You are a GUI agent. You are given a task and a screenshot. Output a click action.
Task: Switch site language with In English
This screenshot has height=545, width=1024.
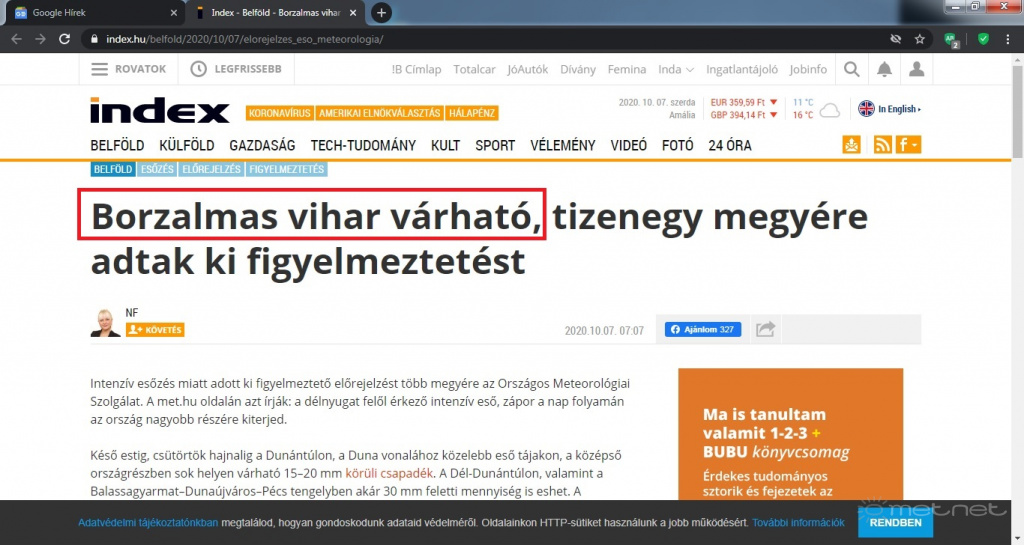click(889, 109)
